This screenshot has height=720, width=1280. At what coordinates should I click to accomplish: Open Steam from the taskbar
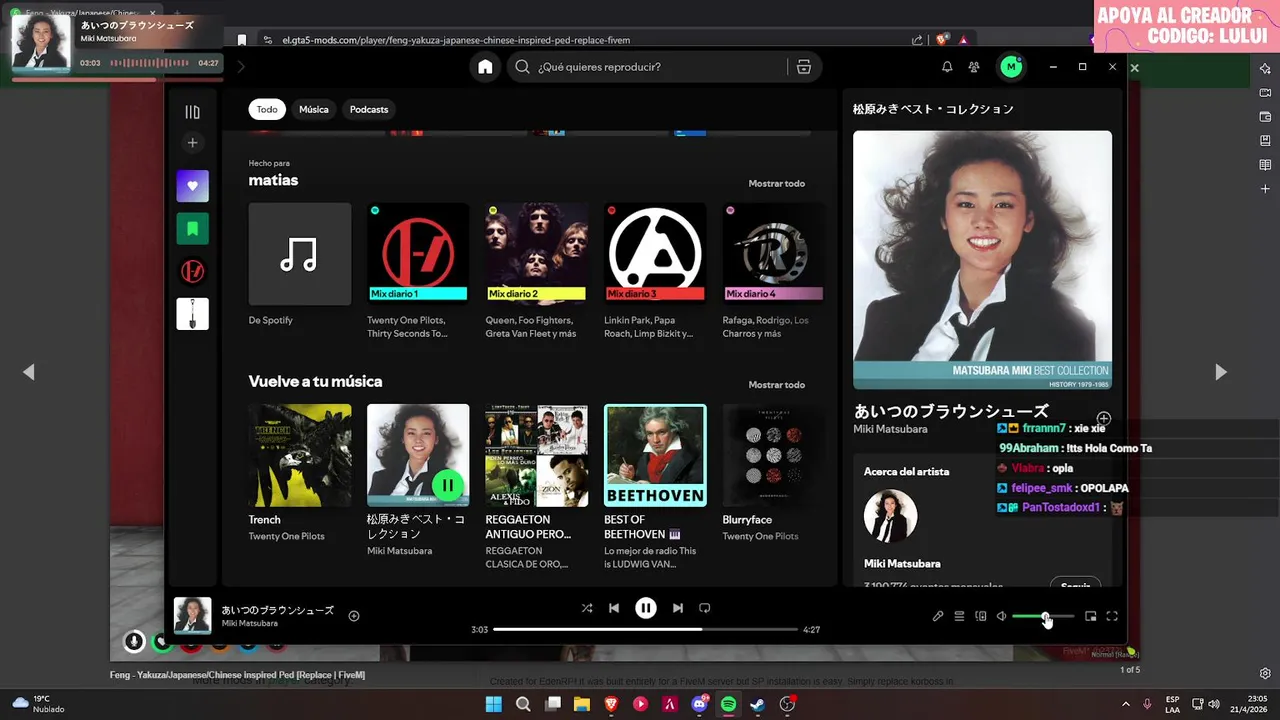tap(758, 704)
